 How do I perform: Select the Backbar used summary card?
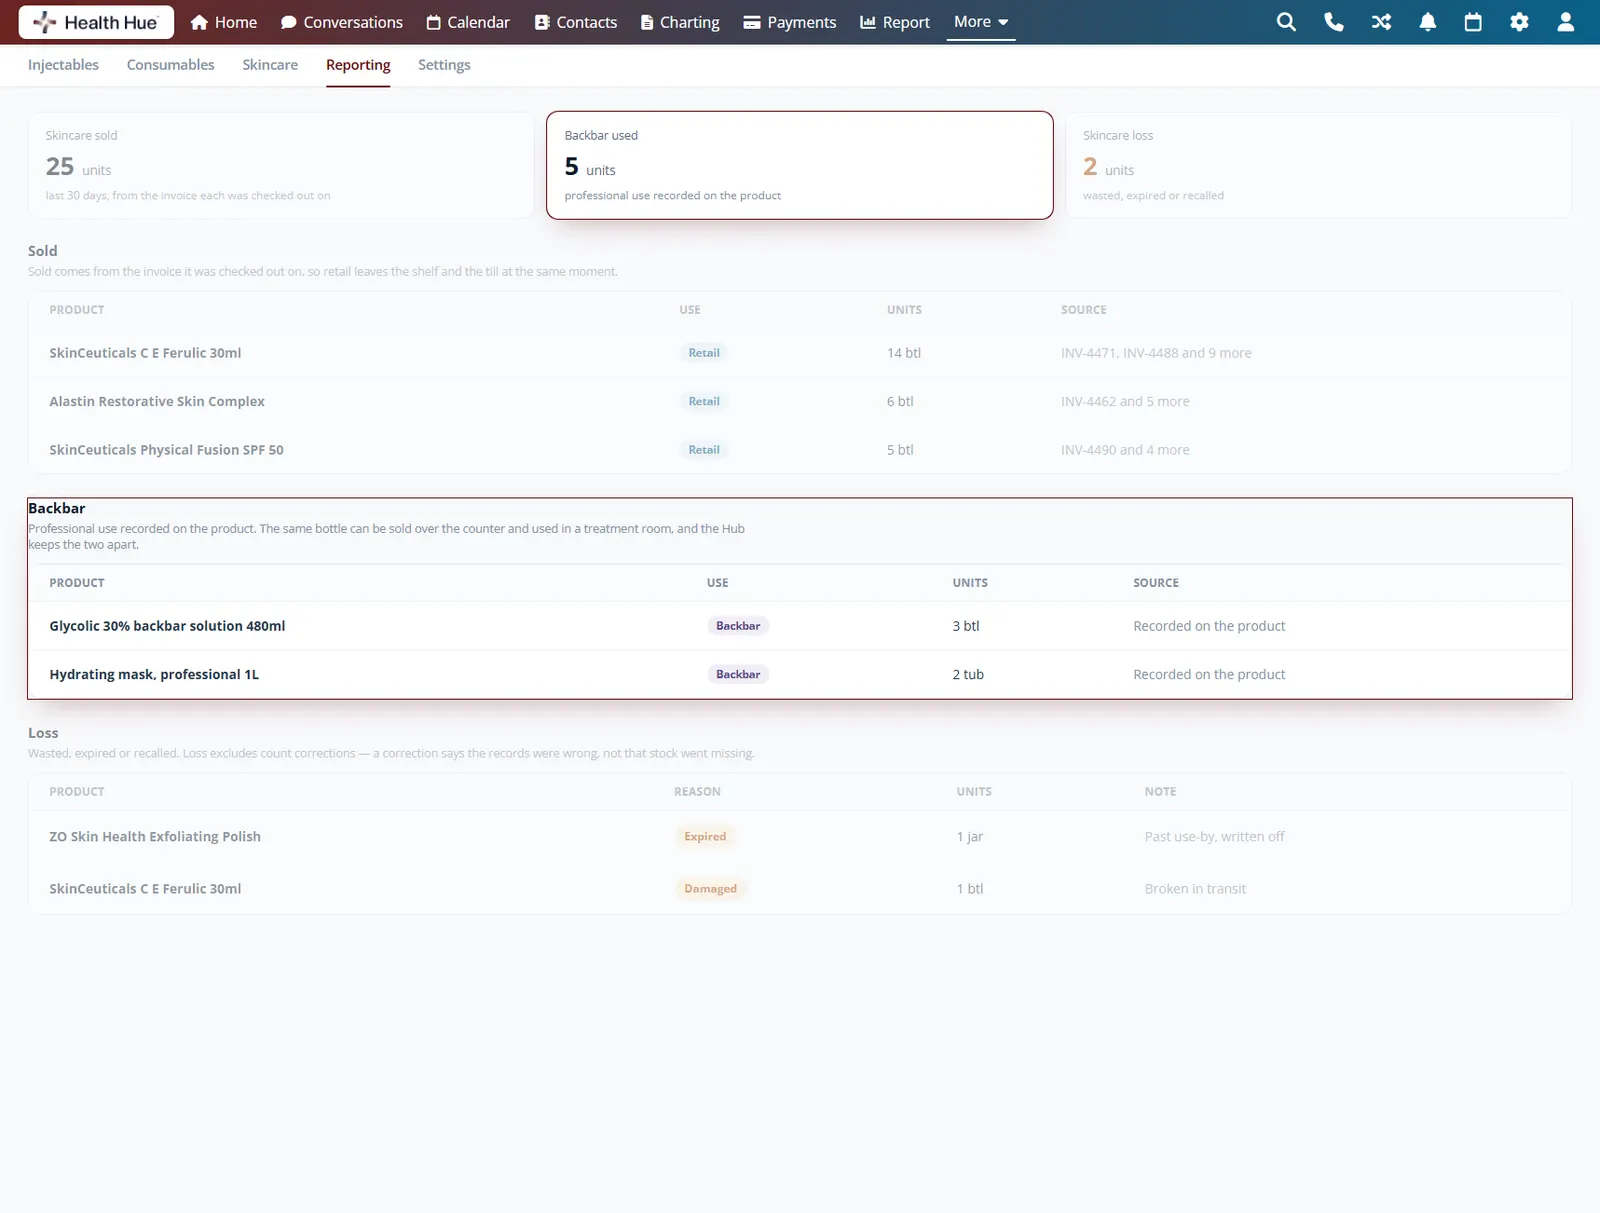(x=800, y=165)
